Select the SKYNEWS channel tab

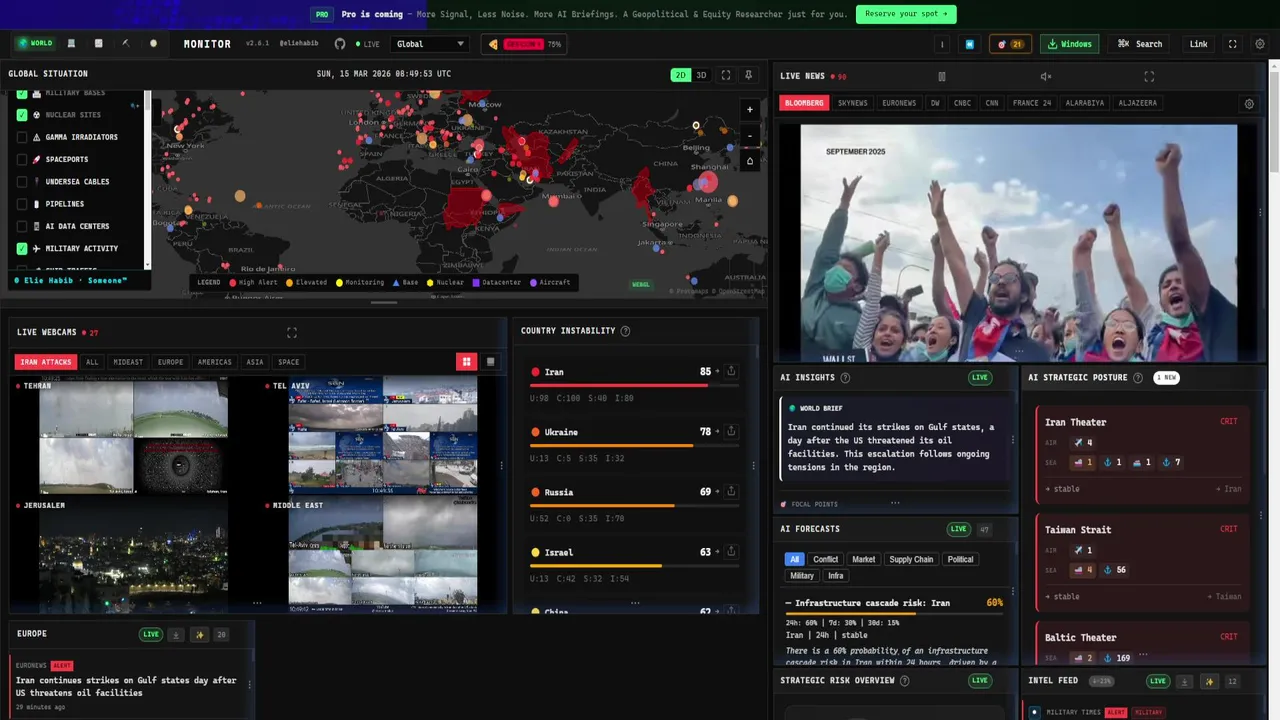(853, 103)
